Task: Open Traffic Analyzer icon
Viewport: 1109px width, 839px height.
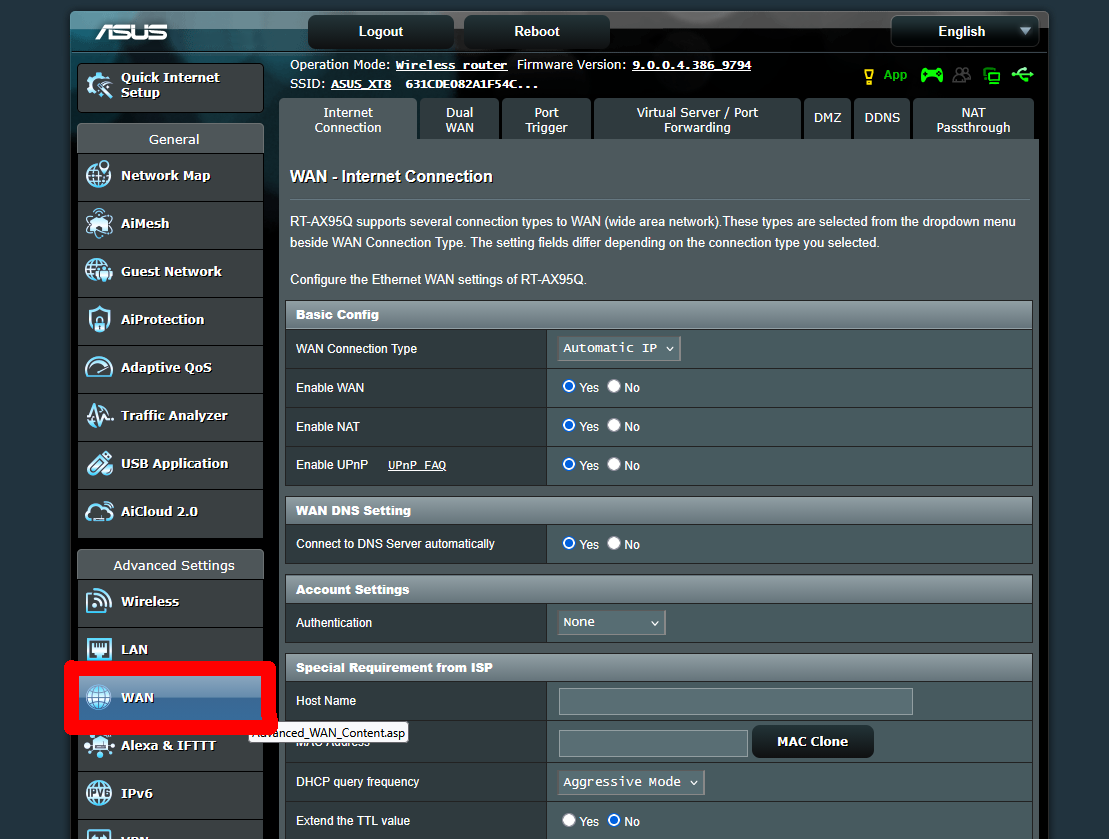Action: [99, 415]
